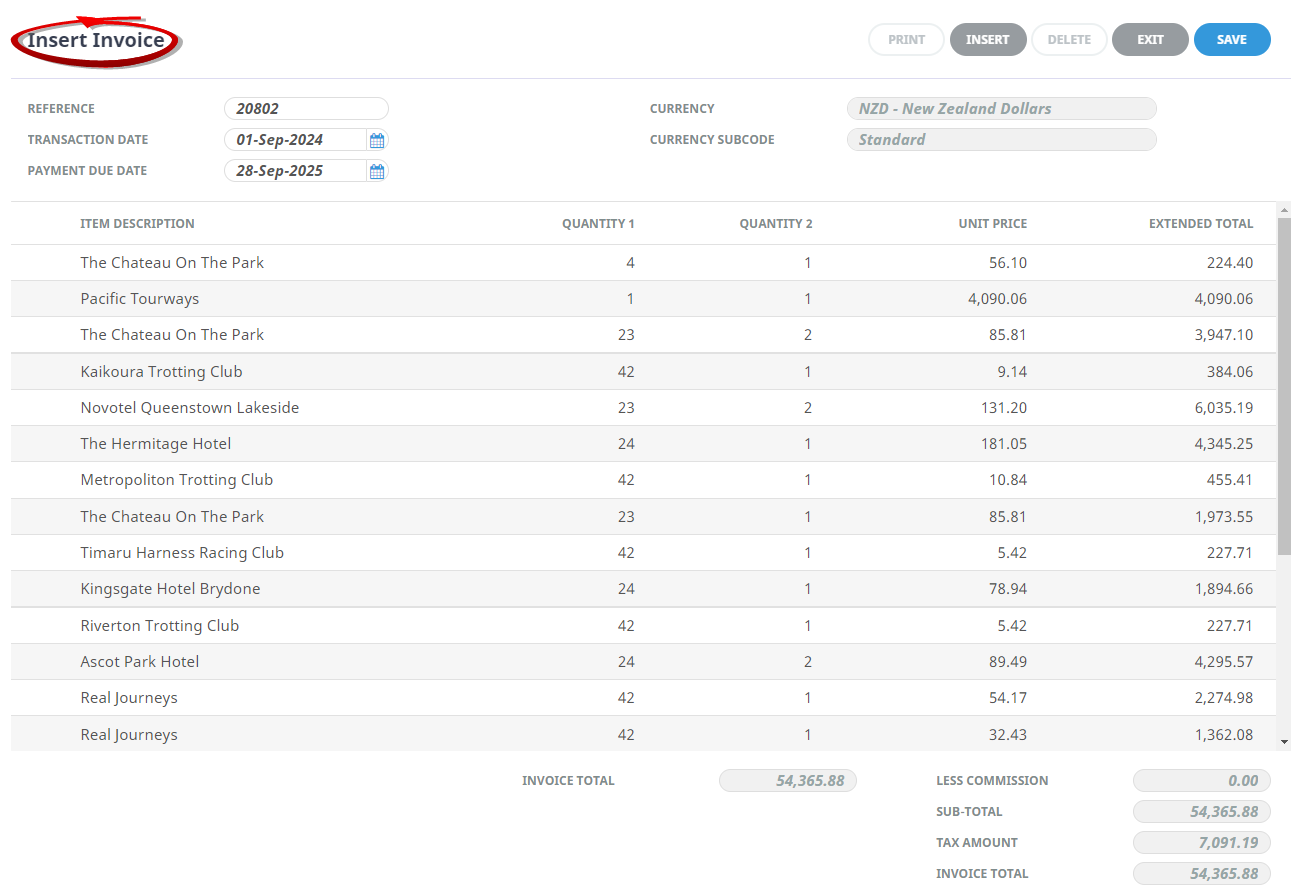1291x887 pixels.
Task: Open the Transaction Date calendar picker
Action: tap(377, 140)
